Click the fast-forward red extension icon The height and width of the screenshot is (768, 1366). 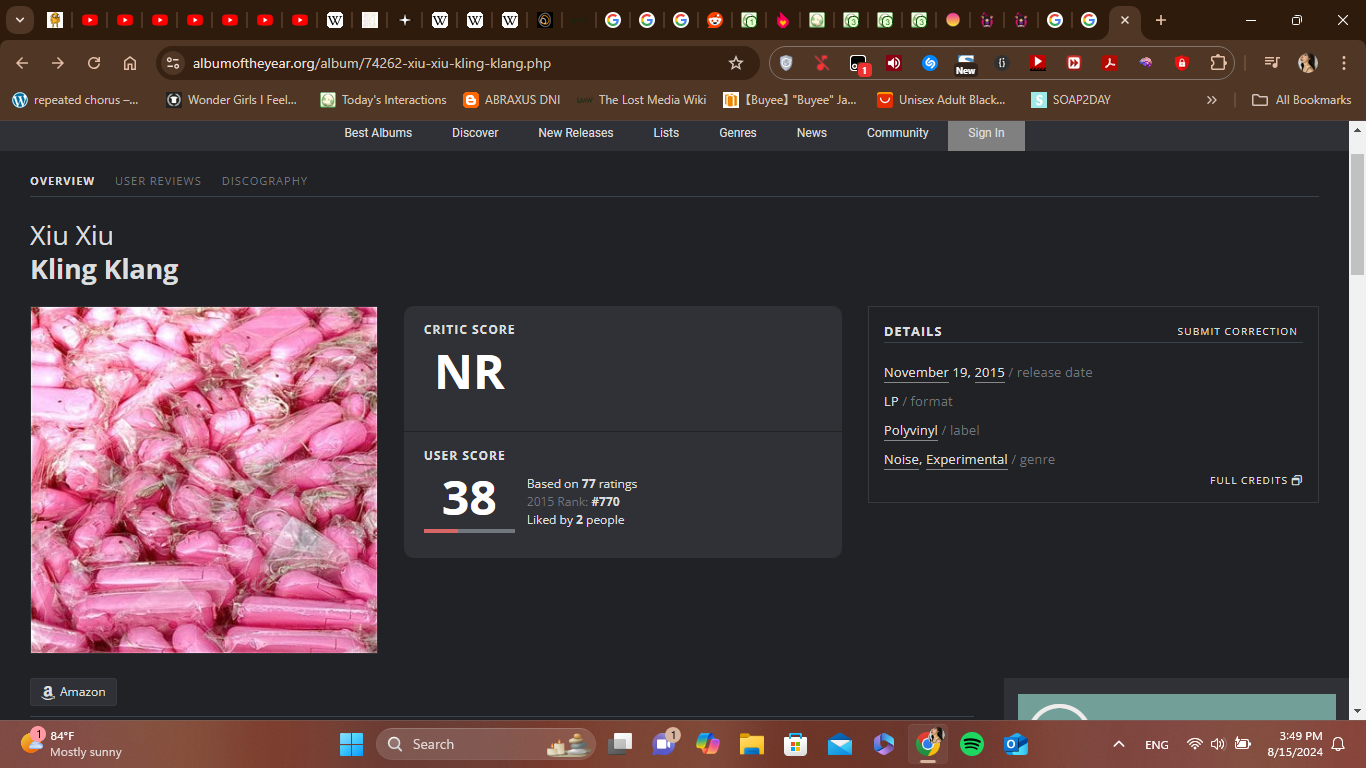(1073, 63)
